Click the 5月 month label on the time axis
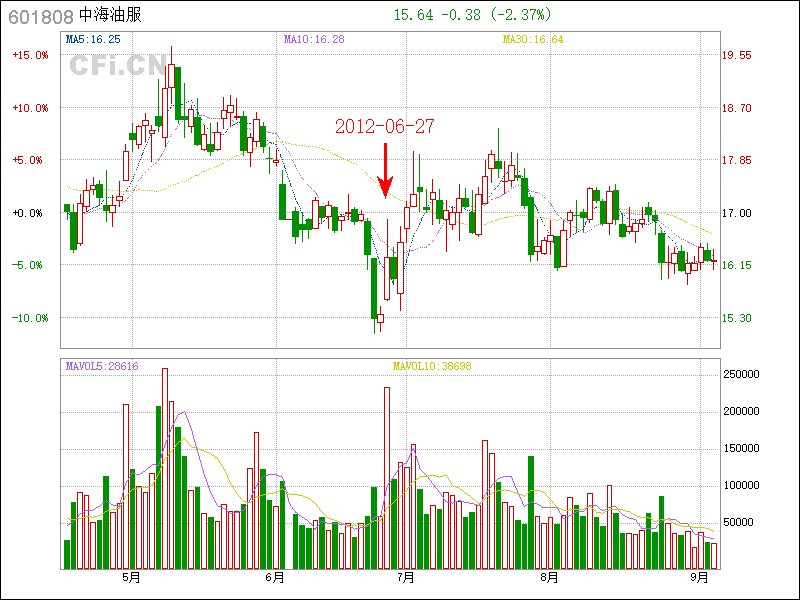This screenshot has width=800, height=600. tap(131, 577)
